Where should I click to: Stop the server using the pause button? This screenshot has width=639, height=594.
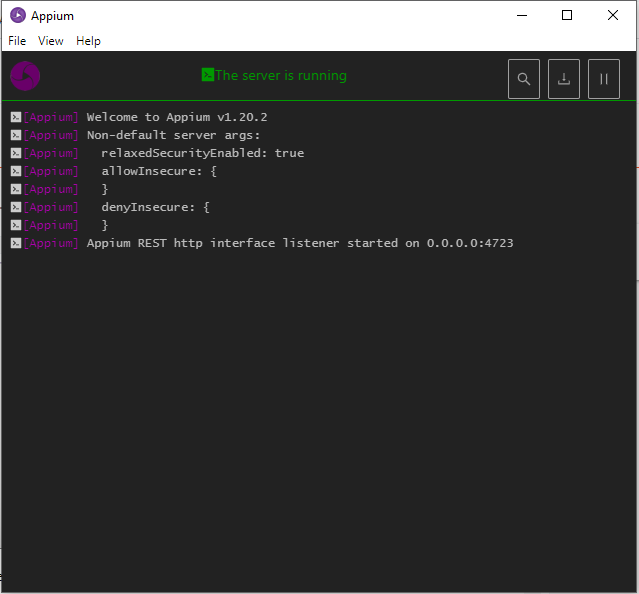604,79
